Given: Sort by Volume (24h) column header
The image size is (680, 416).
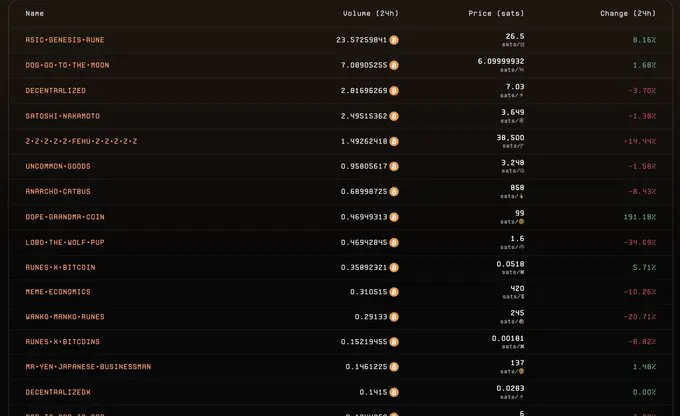Looking at the screenshot, I should (370, 13).
